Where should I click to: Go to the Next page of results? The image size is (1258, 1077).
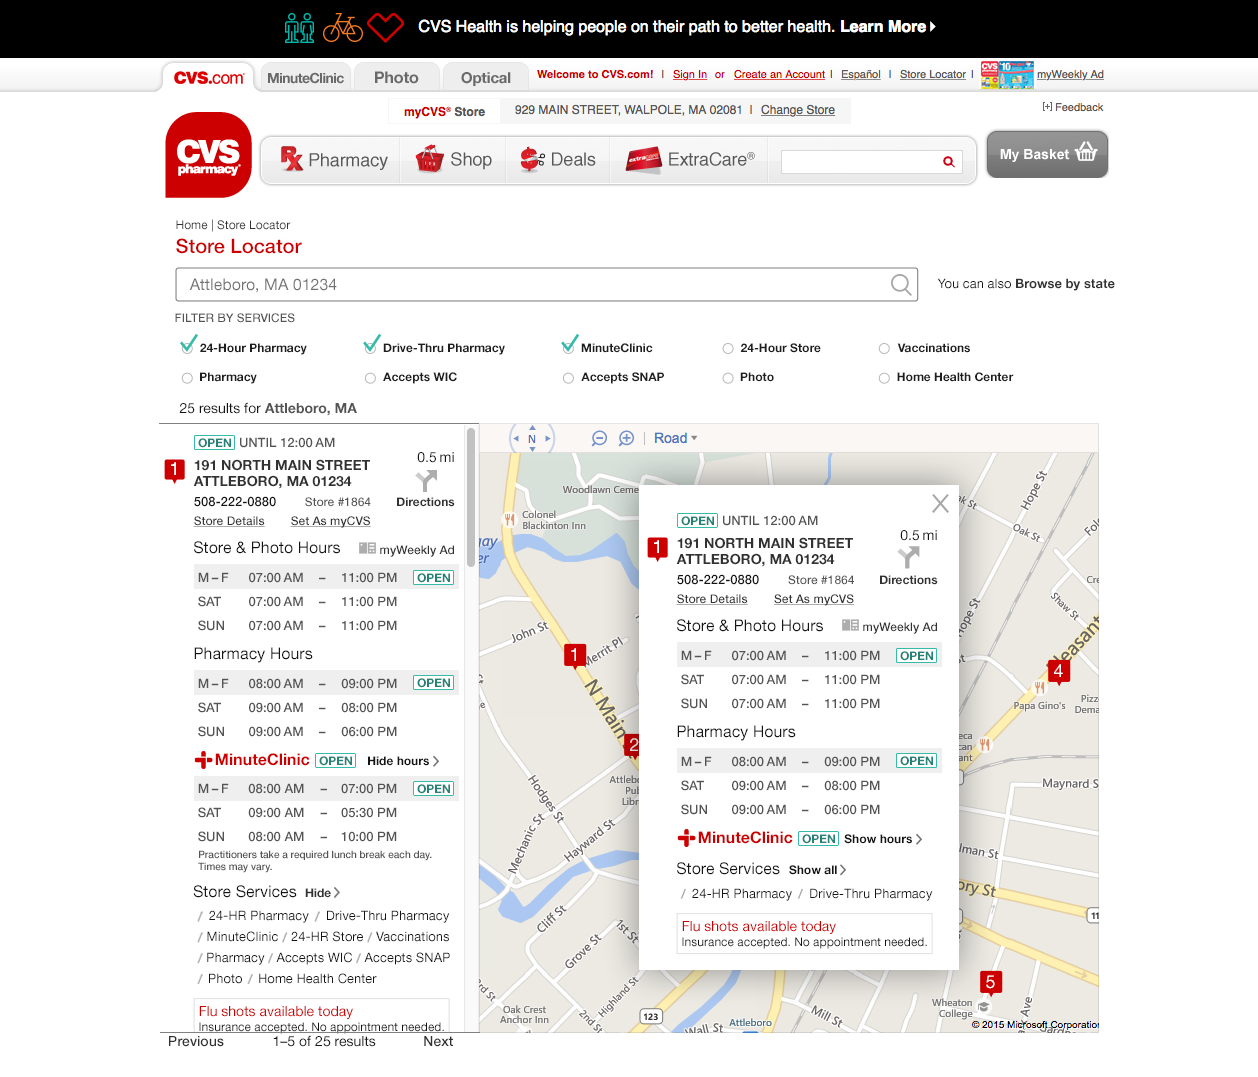tap(438, 1042)
